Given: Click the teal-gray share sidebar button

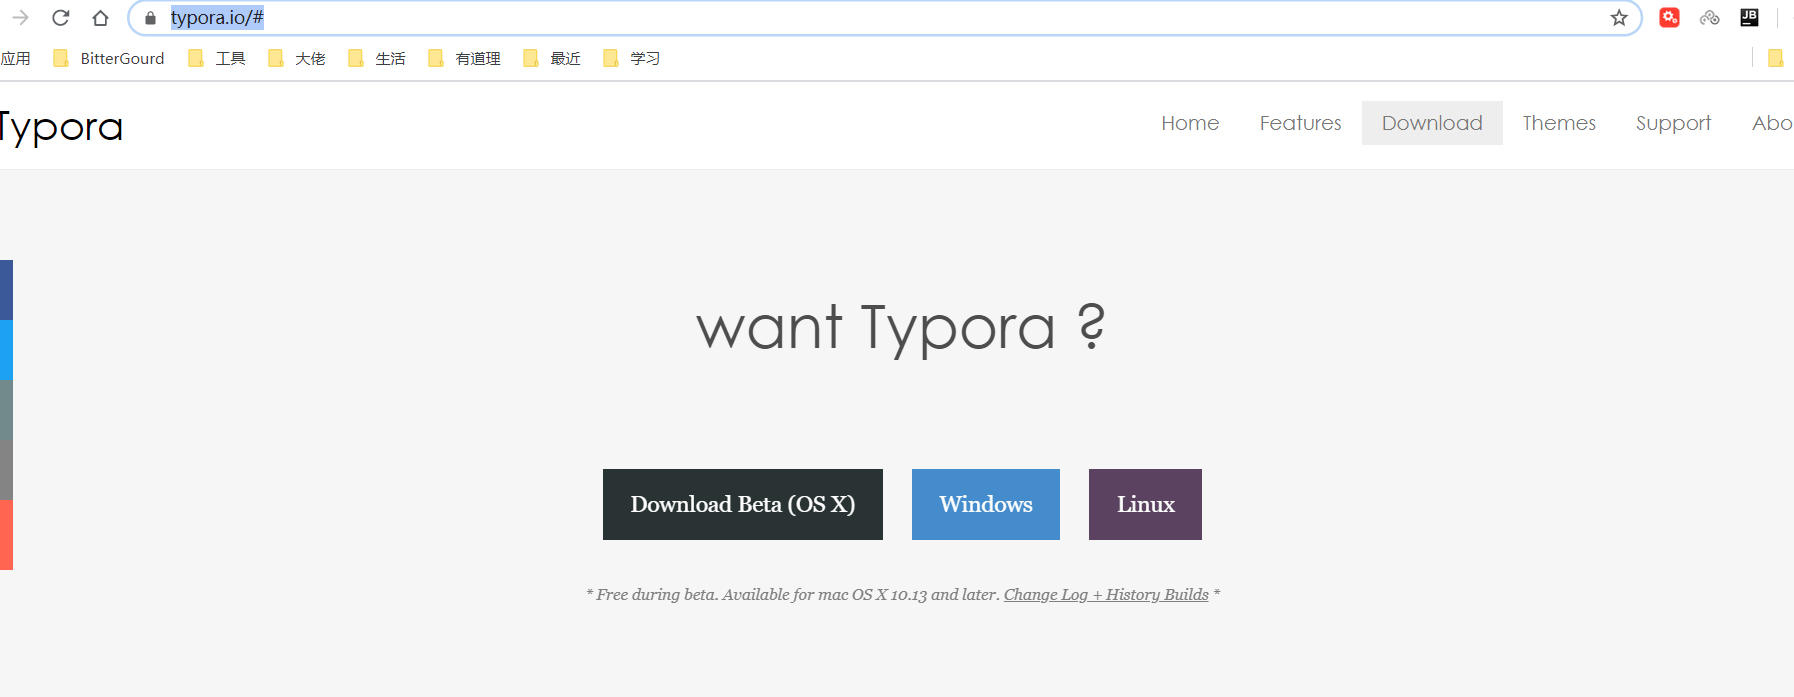Looking at the screenshot, I should (6, 410).
